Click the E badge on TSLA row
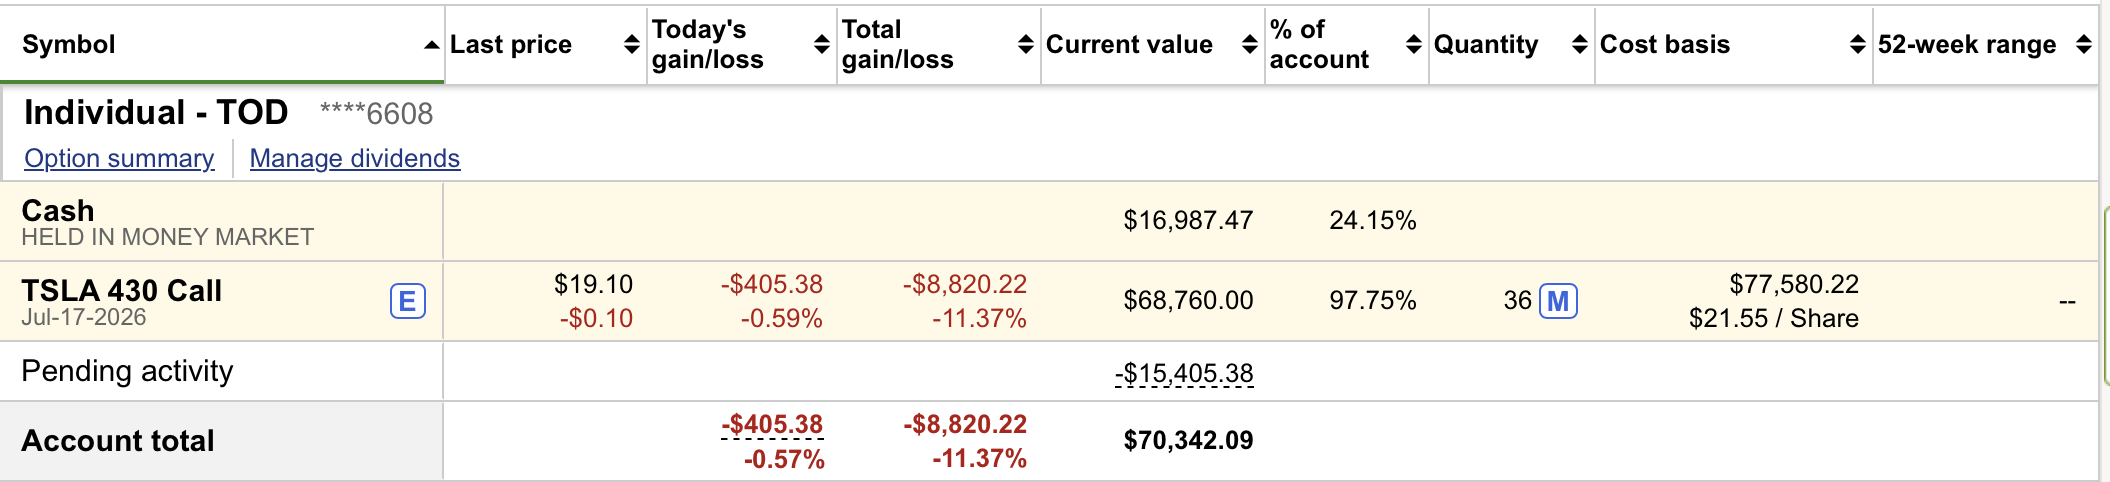This screenshot has height=482, width=2110. (x=407, y=301)
